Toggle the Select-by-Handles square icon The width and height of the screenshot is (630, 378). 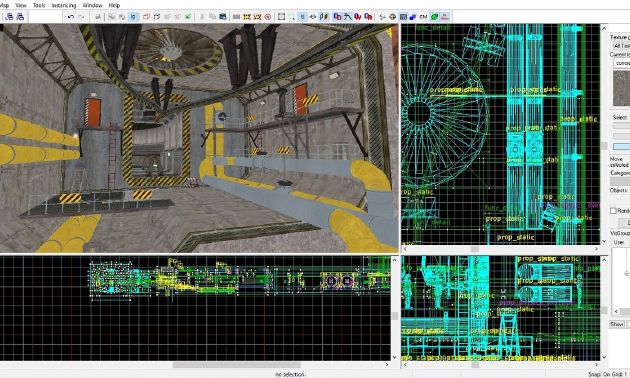pos(281,17)
